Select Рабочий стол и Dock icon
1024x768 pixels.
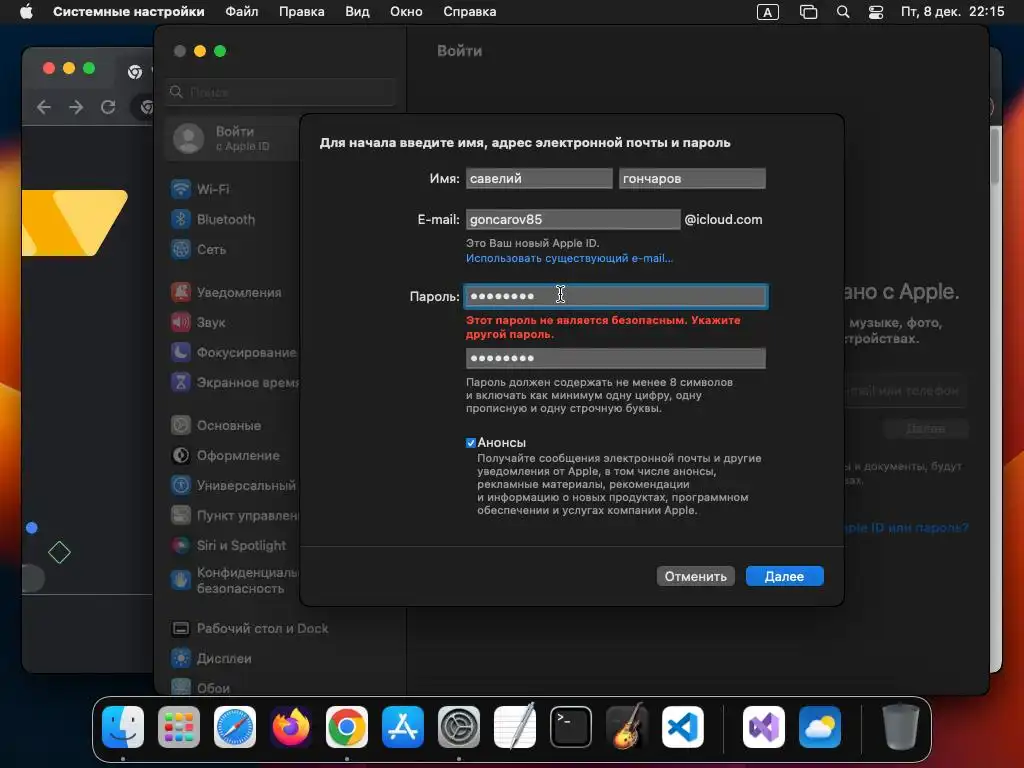coord(181,629)
